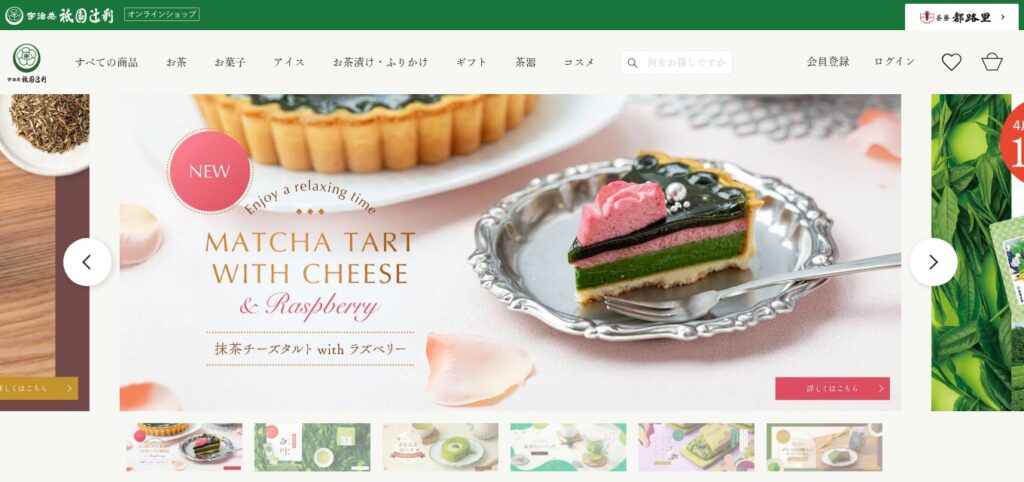Select the last carousel thumbnail
1024x482 pixels.
click(x=824, y=447)
